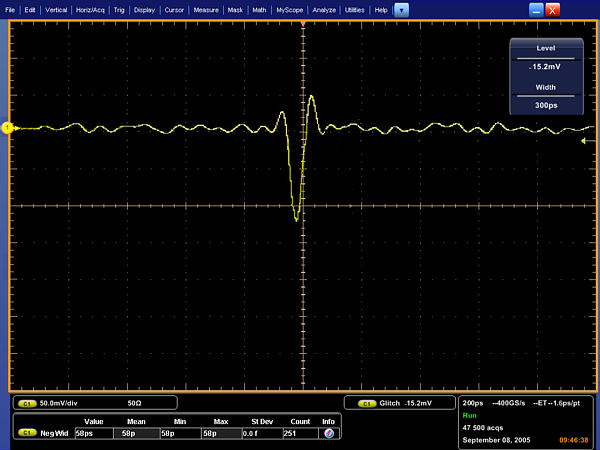
Task: Open the NegWid measurement info icon
Action: click(x=328, y=434)
